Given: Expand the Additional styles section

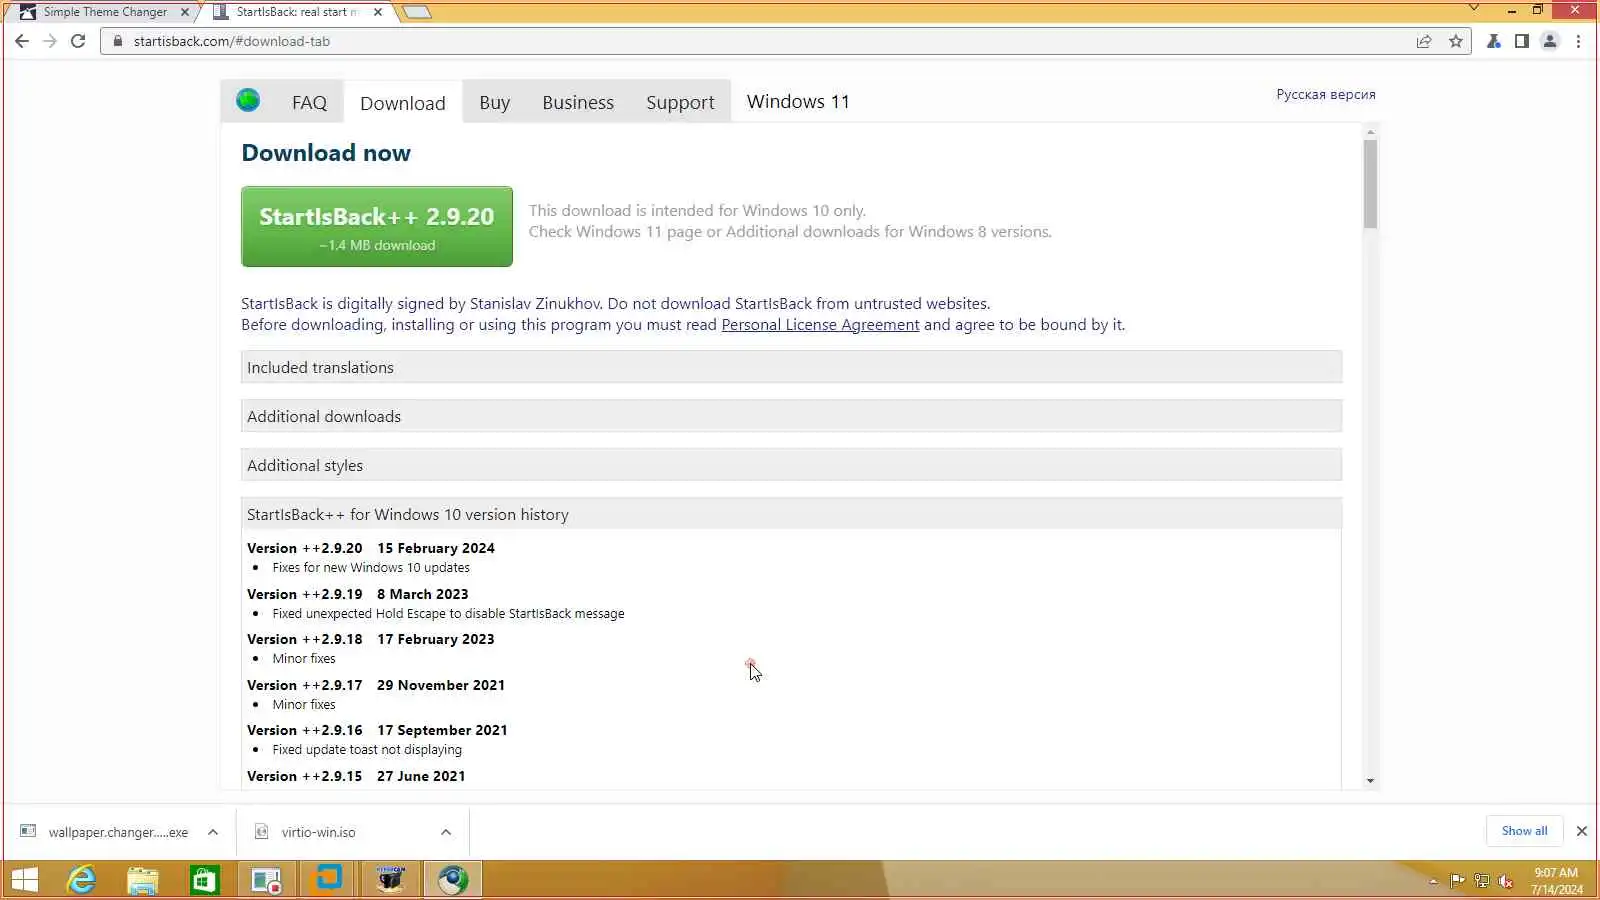Looking at the screenshot, I should tap(791, 465).
